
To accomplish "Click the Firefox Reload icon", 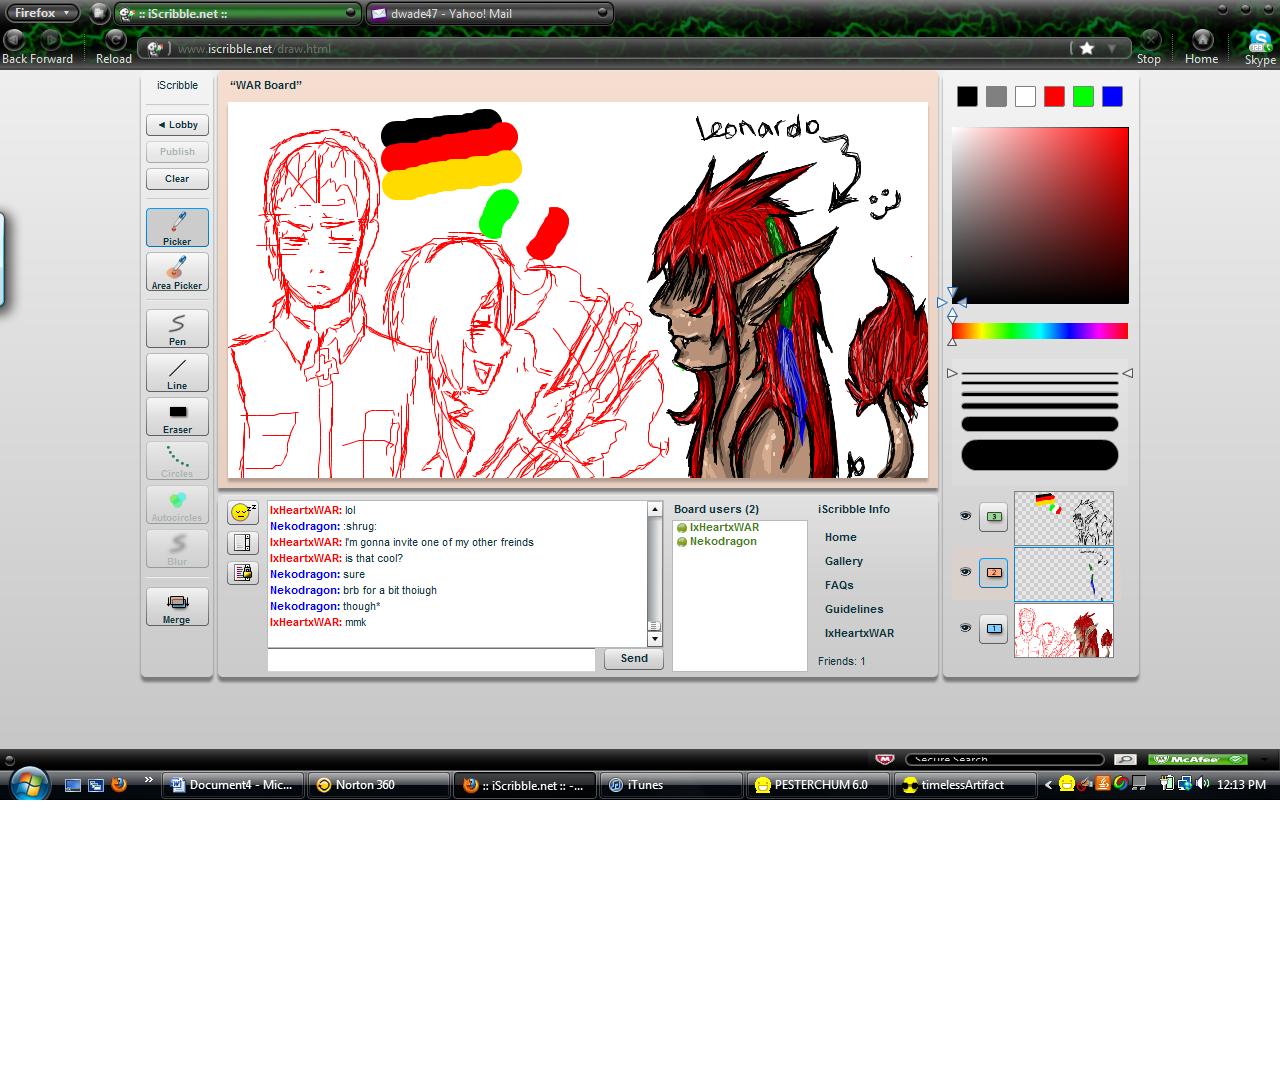I will coord(115,39).
